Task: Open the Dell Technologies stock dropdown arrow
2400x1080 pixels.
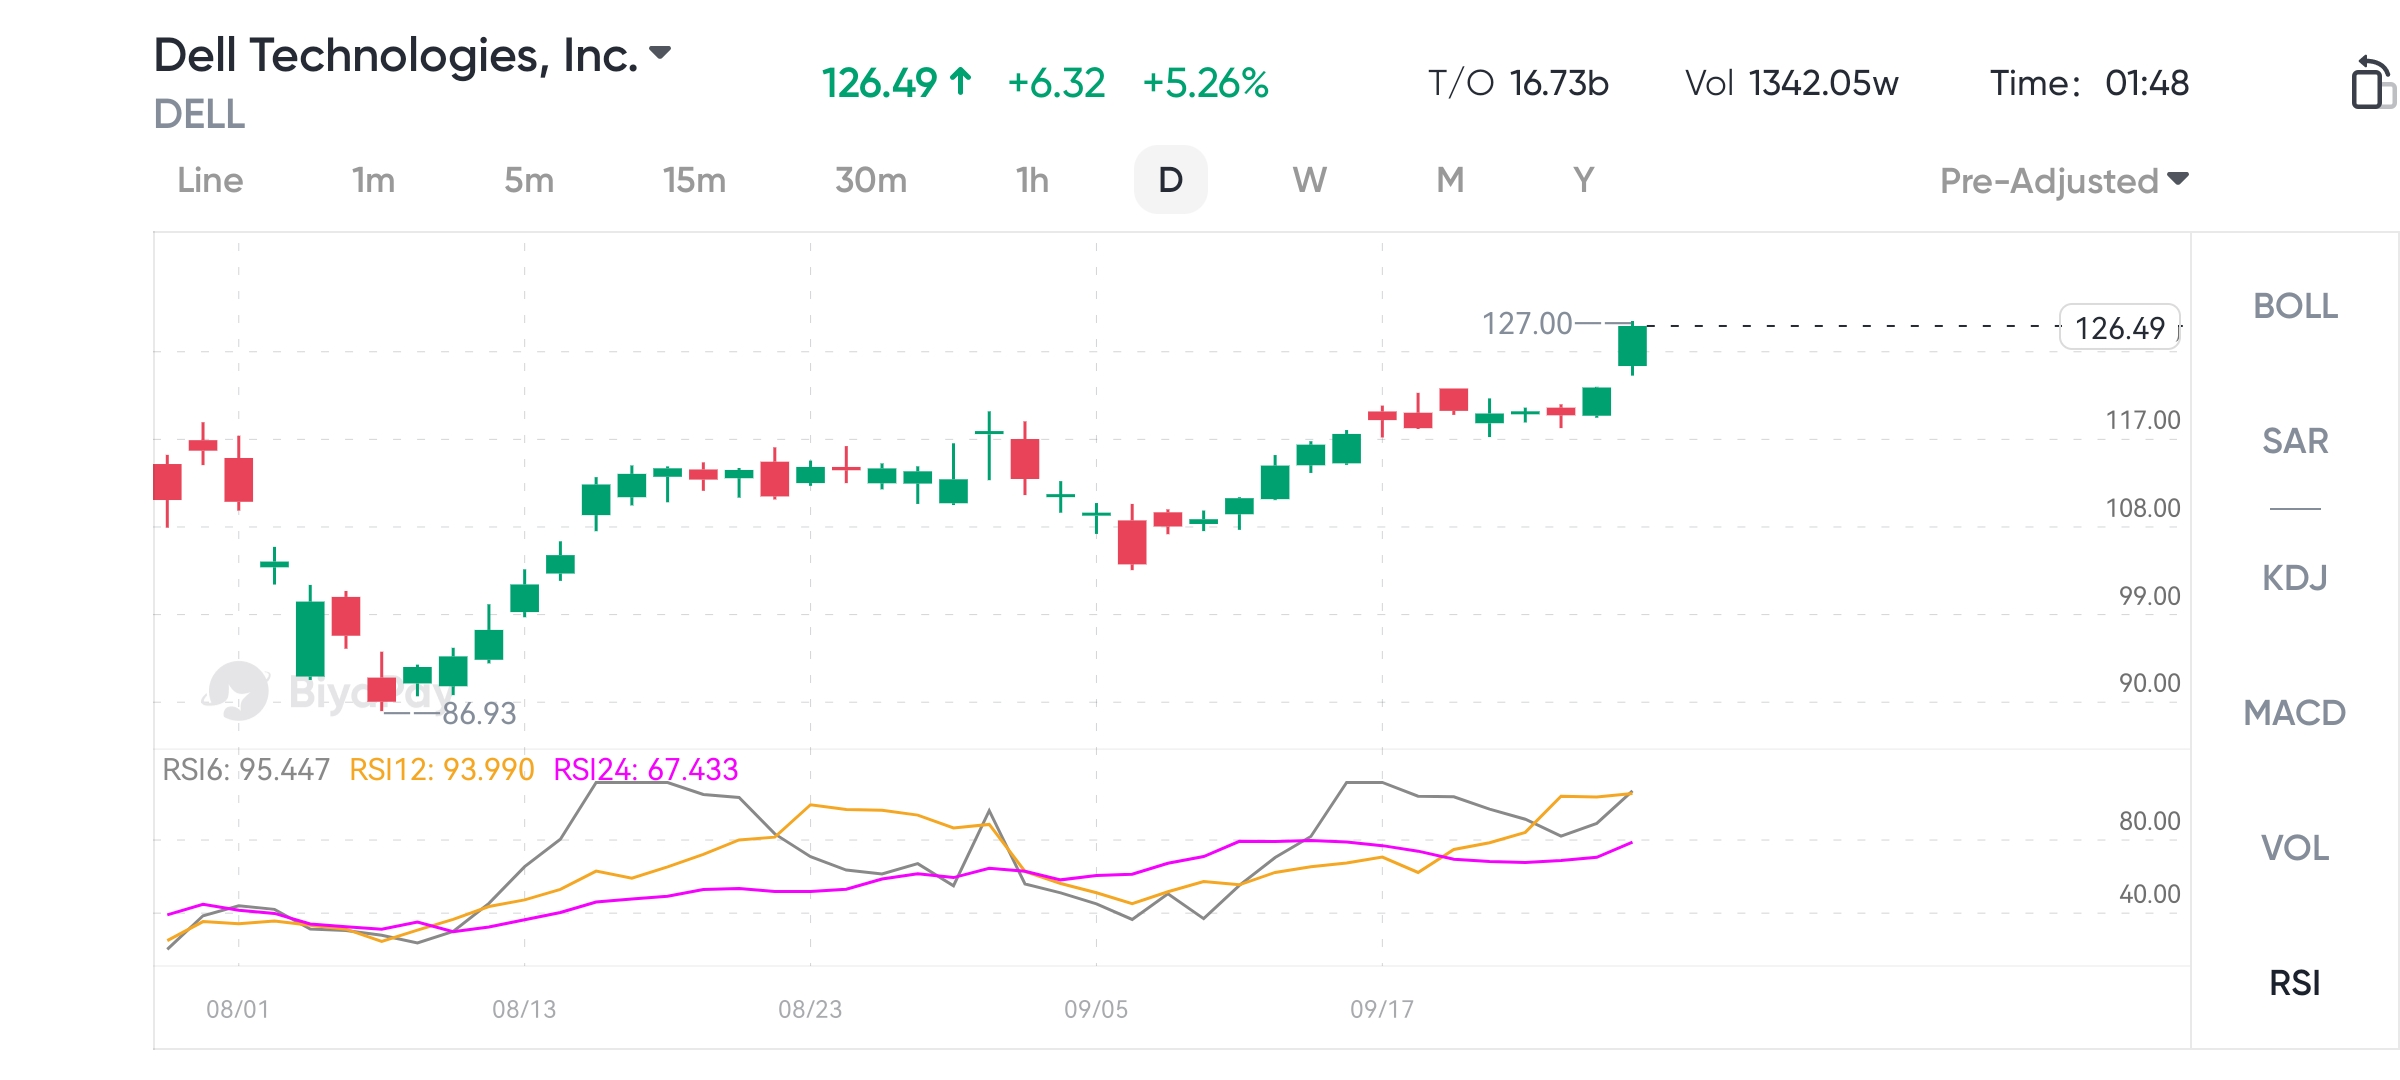Action: [660, 52]
